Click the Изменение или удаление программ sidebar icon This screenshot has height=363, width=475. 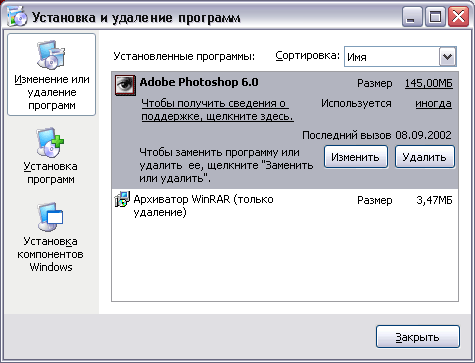tap(51, 55)
